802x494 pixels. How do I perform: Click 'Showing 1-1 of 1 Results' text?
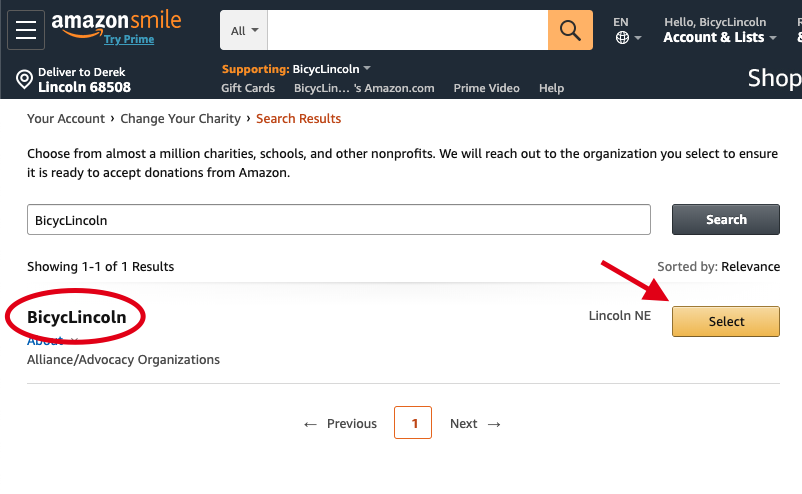click(100, 266)
